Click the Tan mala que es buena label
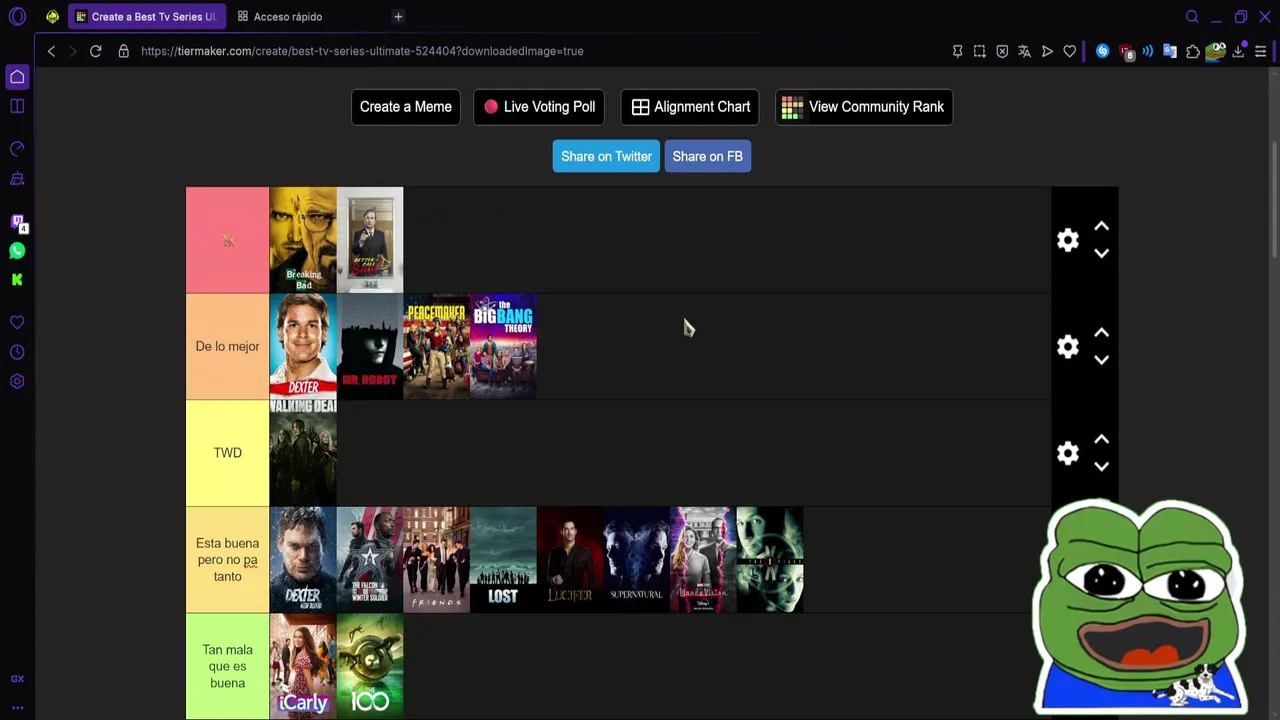 click(227, 666)
